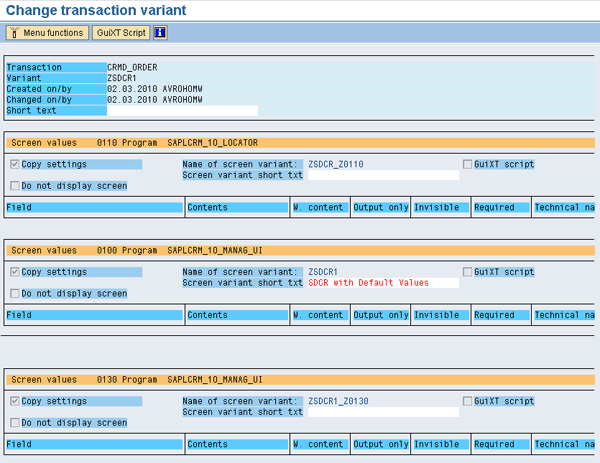Check GuiXT script for screen 0130
The width and height of the screenshot is (600, 463).
point(467,400)
